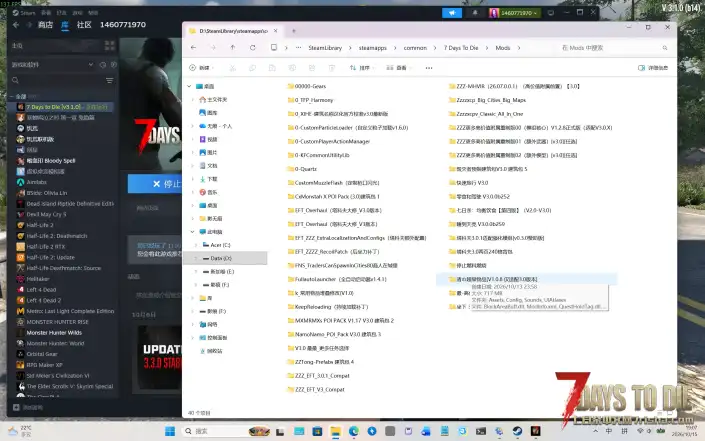Click the File Explorer taskbar icon
This screenshot has width=705, height=441.
[x=335, y=431]
